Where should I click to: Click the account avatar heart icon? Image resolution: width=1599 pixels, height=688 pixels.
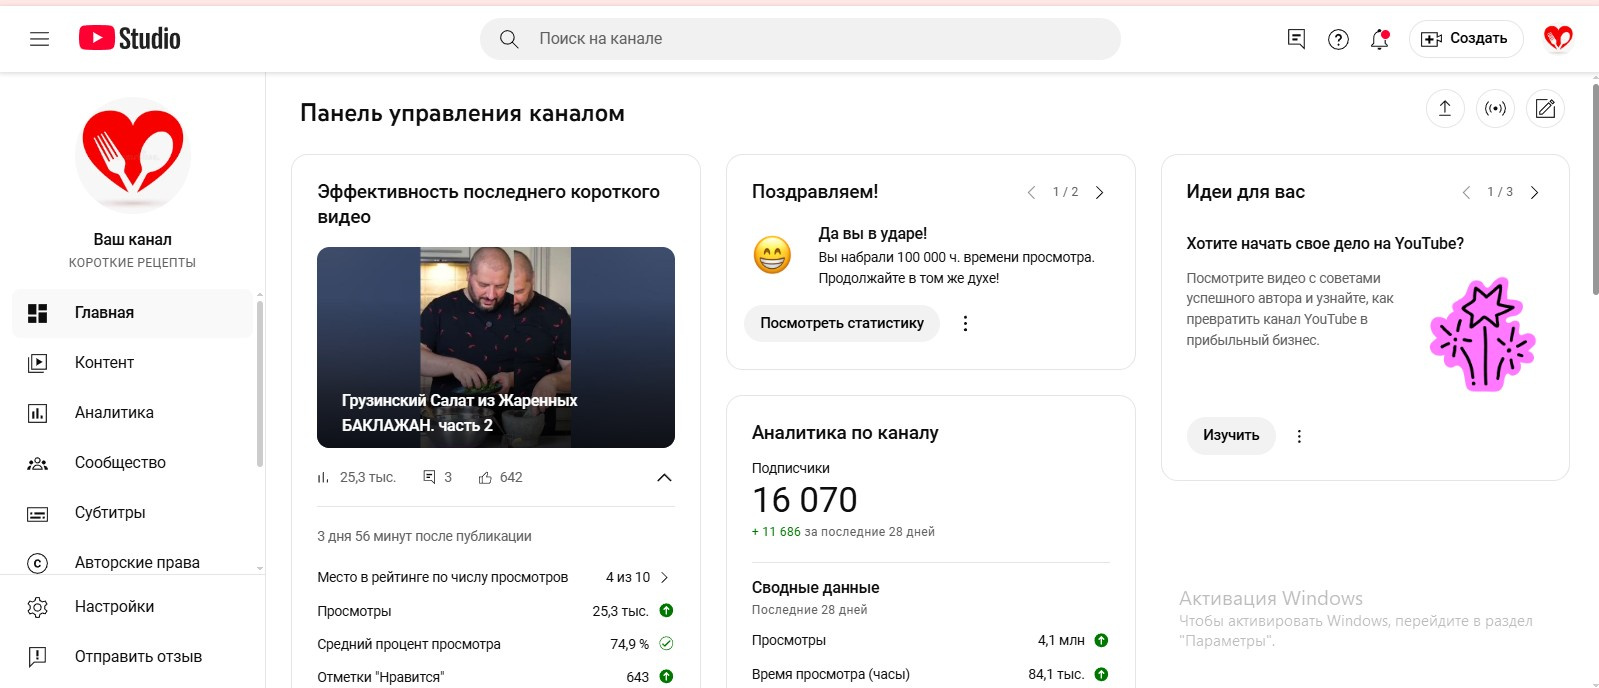(x=1558, y=39)
